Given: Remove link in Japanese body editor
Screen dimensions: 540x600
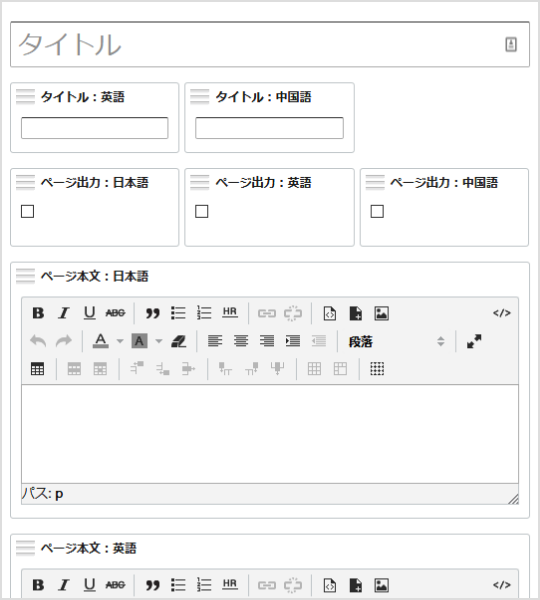Looking at the screenshot, I should pyautogui.click(x=293, y=313).
